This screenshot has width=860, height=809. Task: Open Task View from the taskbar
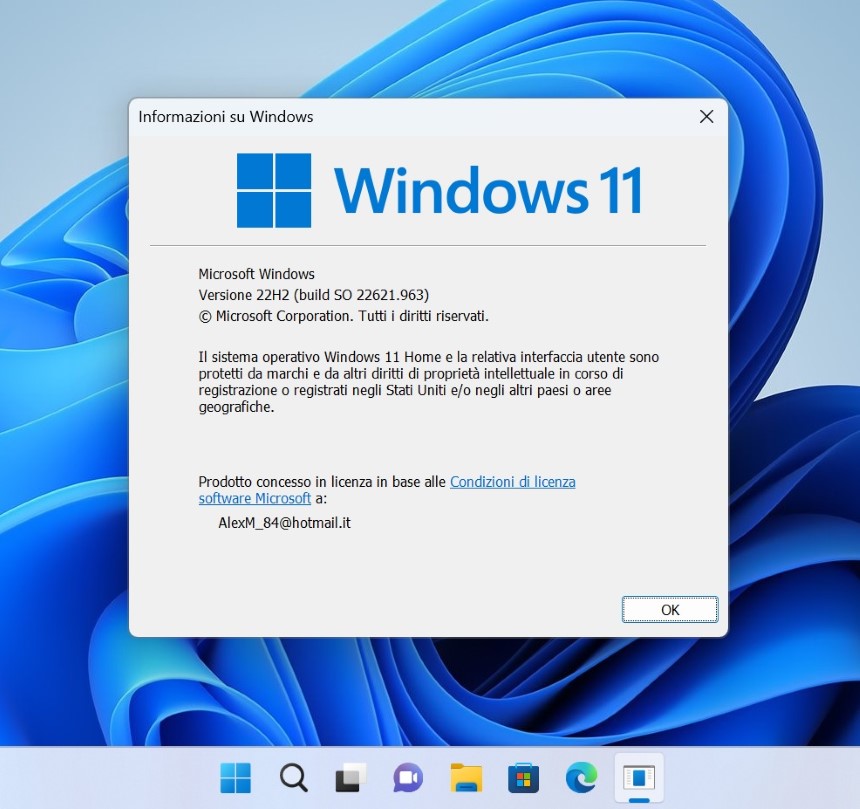point(351,777)
